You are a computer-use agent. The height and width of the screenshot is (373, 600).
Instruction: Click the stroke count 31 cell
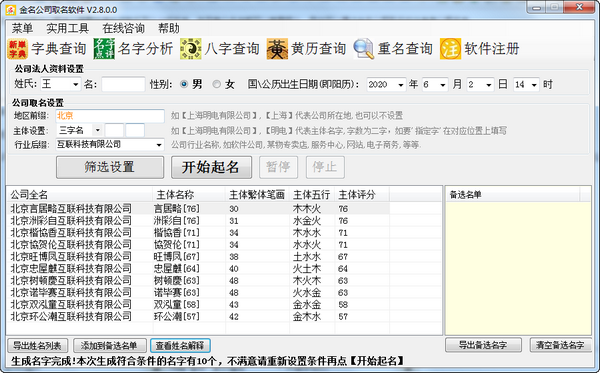[234, 221]
